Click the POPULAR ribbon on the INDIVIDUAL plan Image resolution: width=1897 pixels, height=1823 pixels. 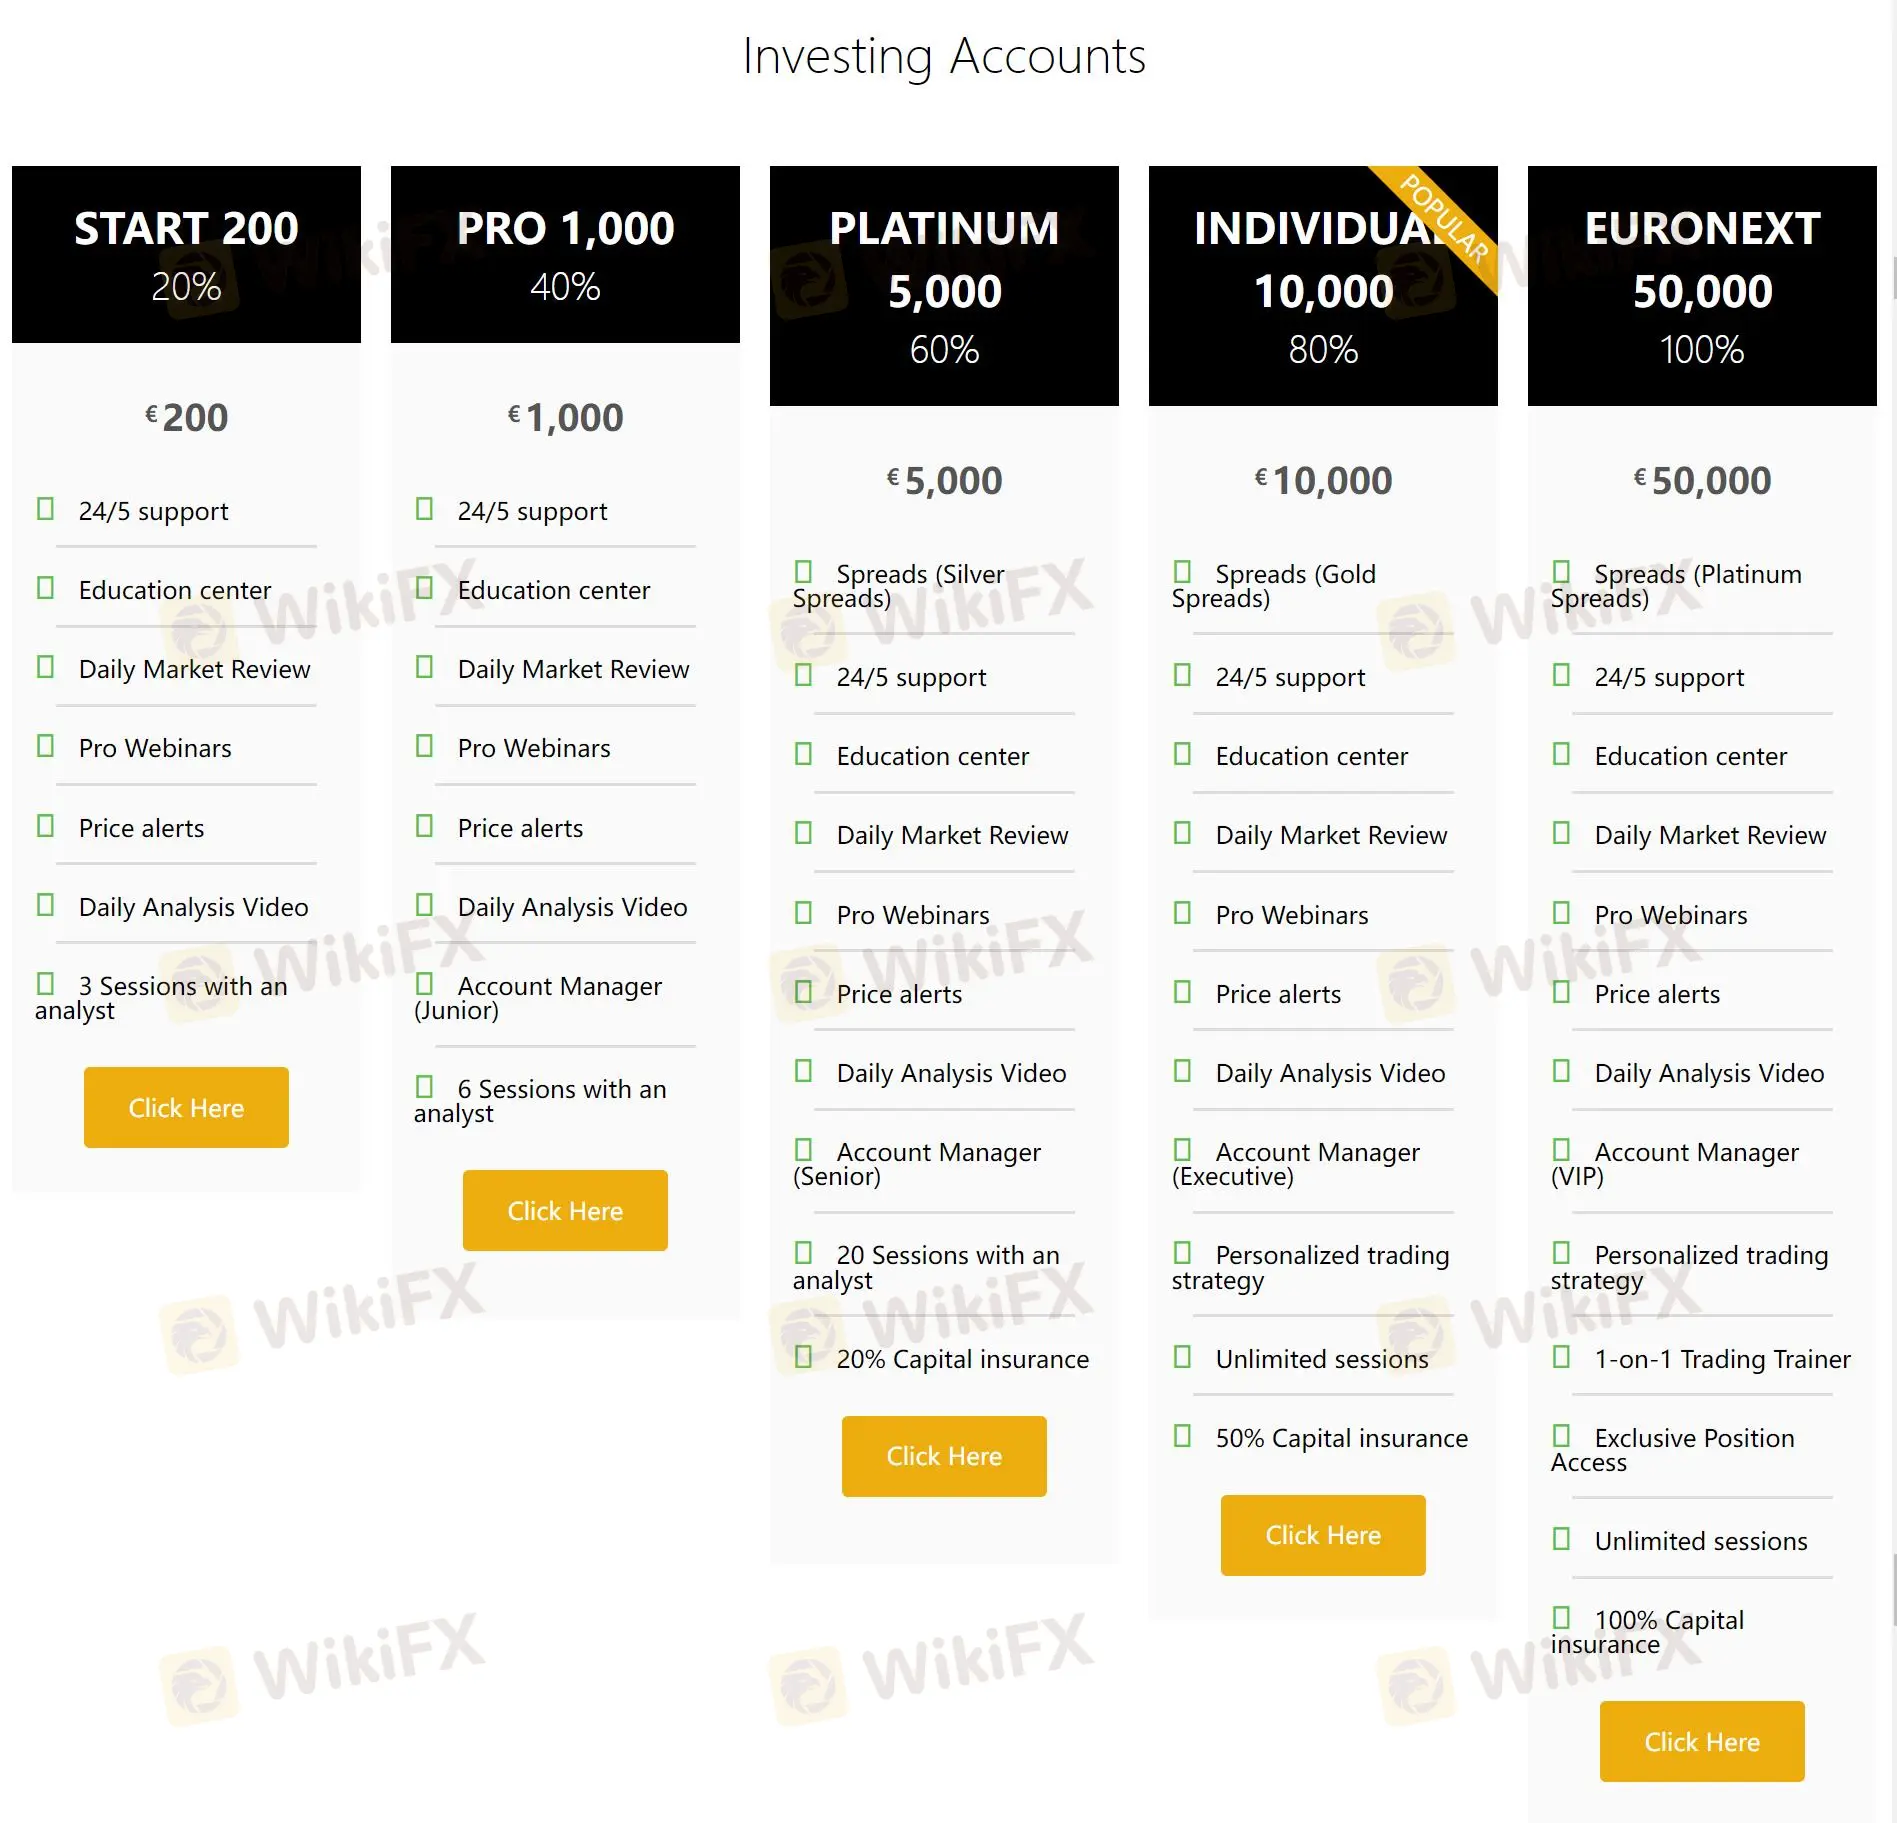click(x=1445, y=218)
